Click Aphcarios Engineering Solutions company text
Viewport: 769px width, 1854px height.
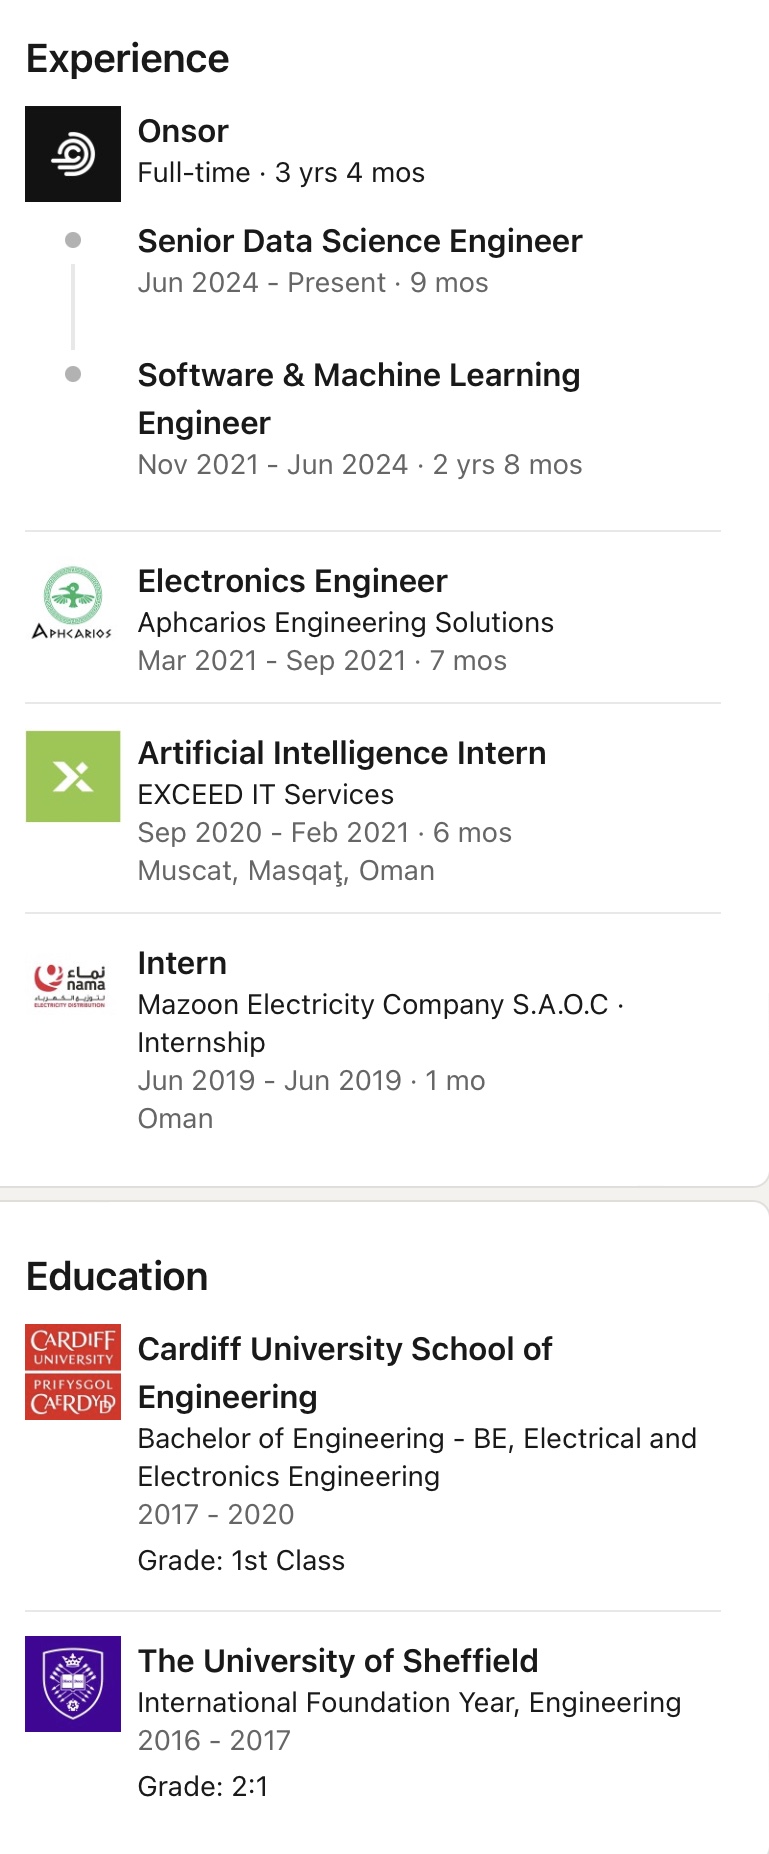(345, 622)
